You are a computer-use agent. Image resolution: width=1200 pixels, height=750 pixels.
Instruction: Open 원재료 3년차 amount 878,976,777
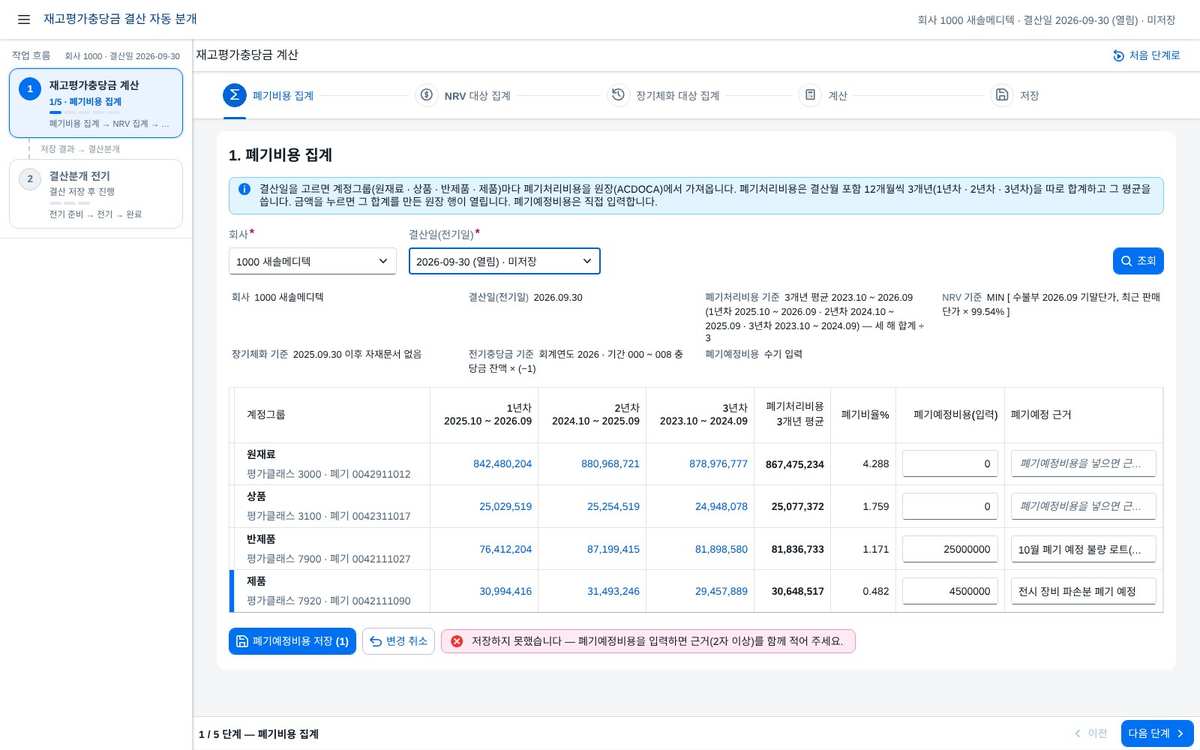[x=718, y=464]
